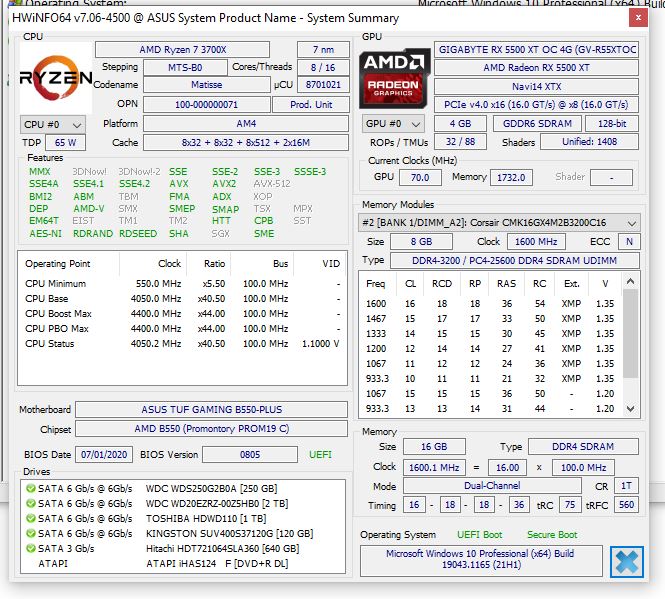The width and height of the screenshot is (665, 599).
Task: Click the Operating Point column header
Action: 69,264
